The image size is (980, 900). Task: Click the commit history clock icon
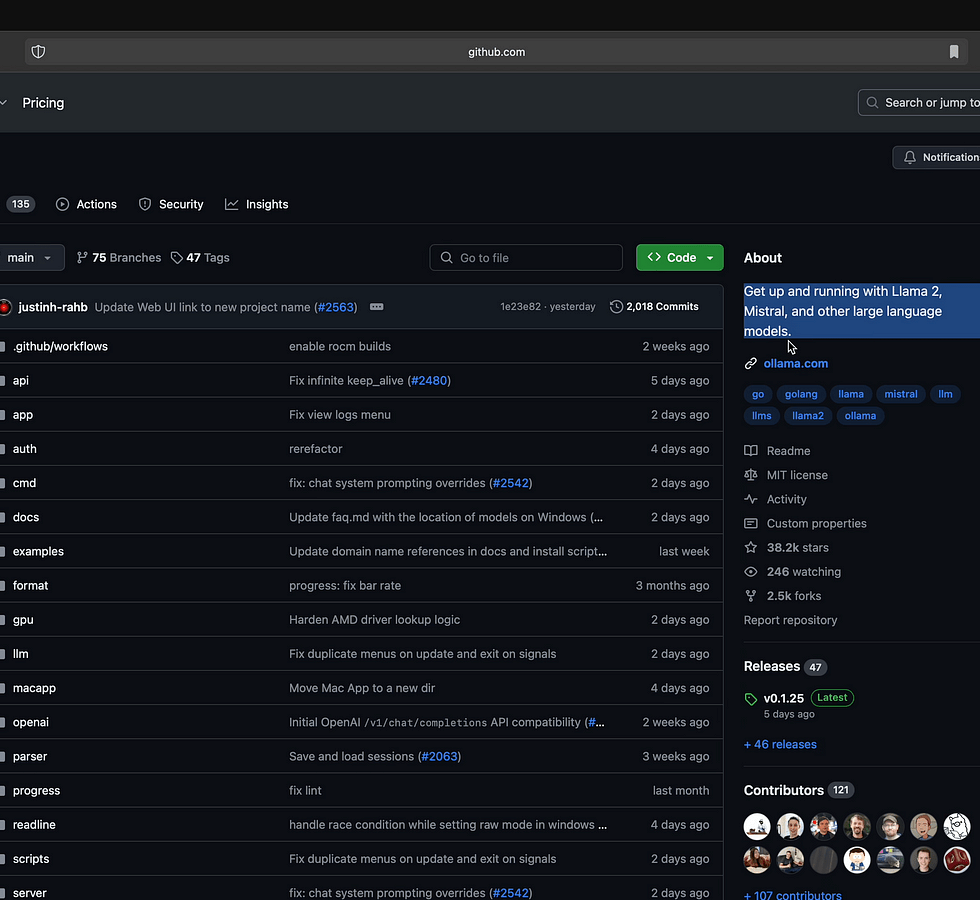click(616, 307)
